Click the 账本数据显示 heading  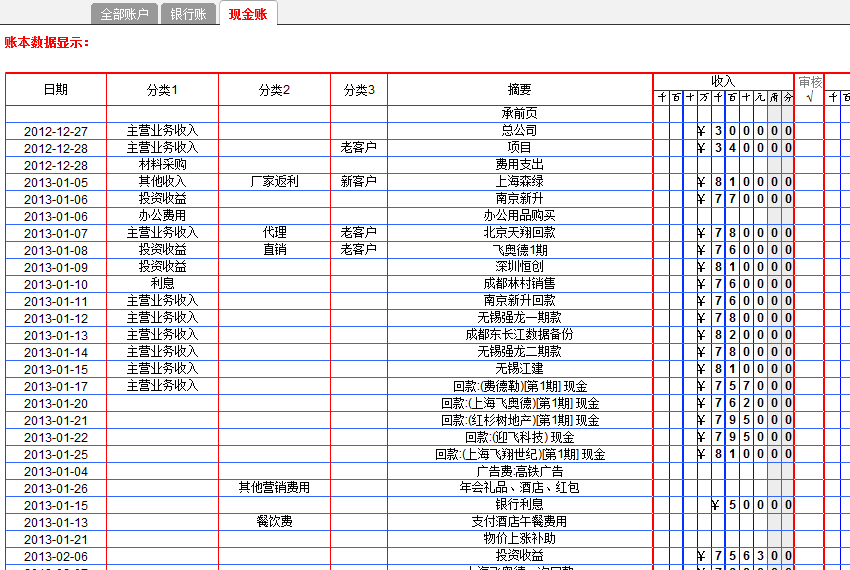tap(47, 43)
